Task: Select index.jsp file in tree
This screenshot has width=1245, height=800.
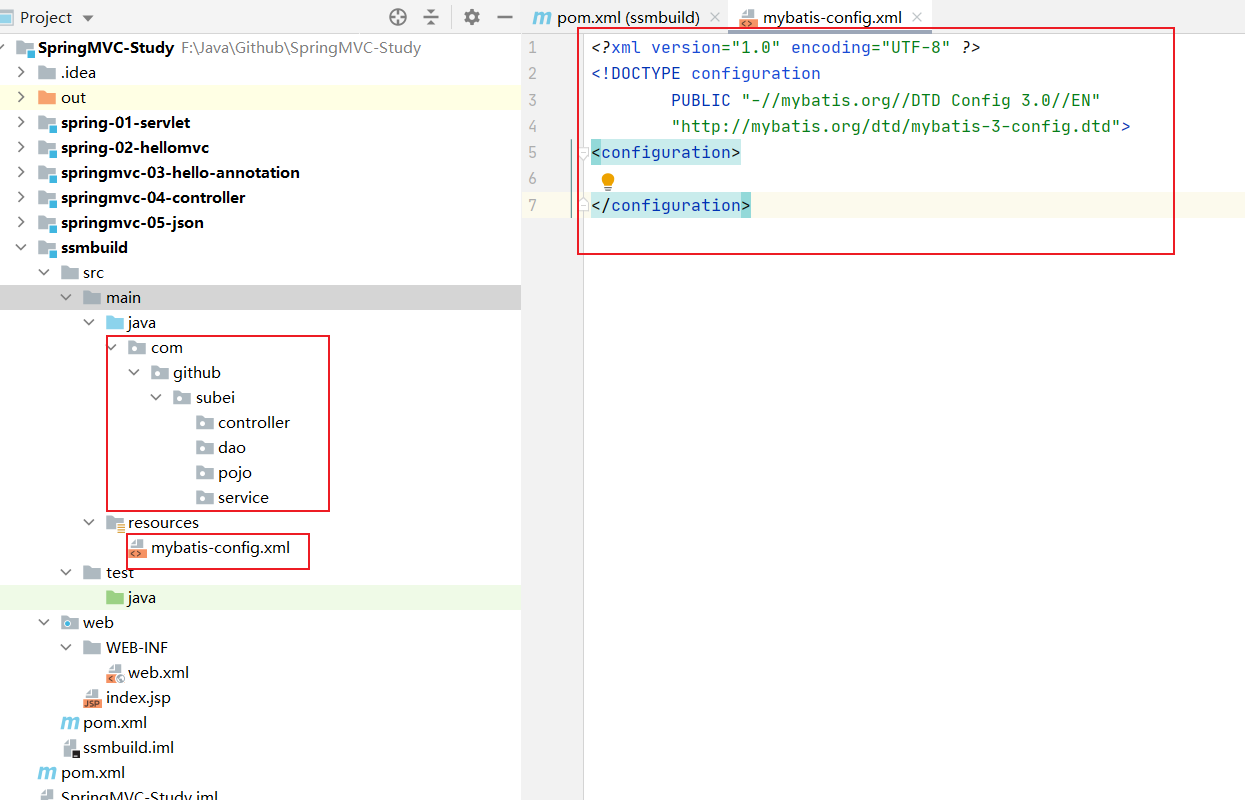Action: [138, 698]
